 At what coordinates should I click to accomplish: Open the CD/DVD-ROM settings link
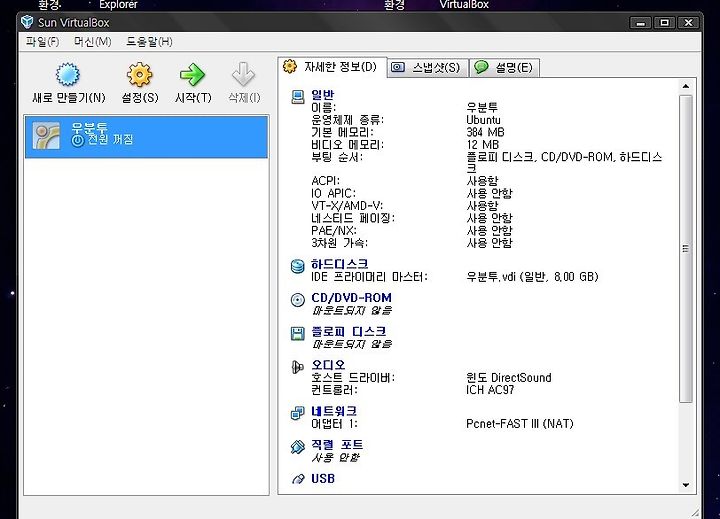[x=351, y=298]
